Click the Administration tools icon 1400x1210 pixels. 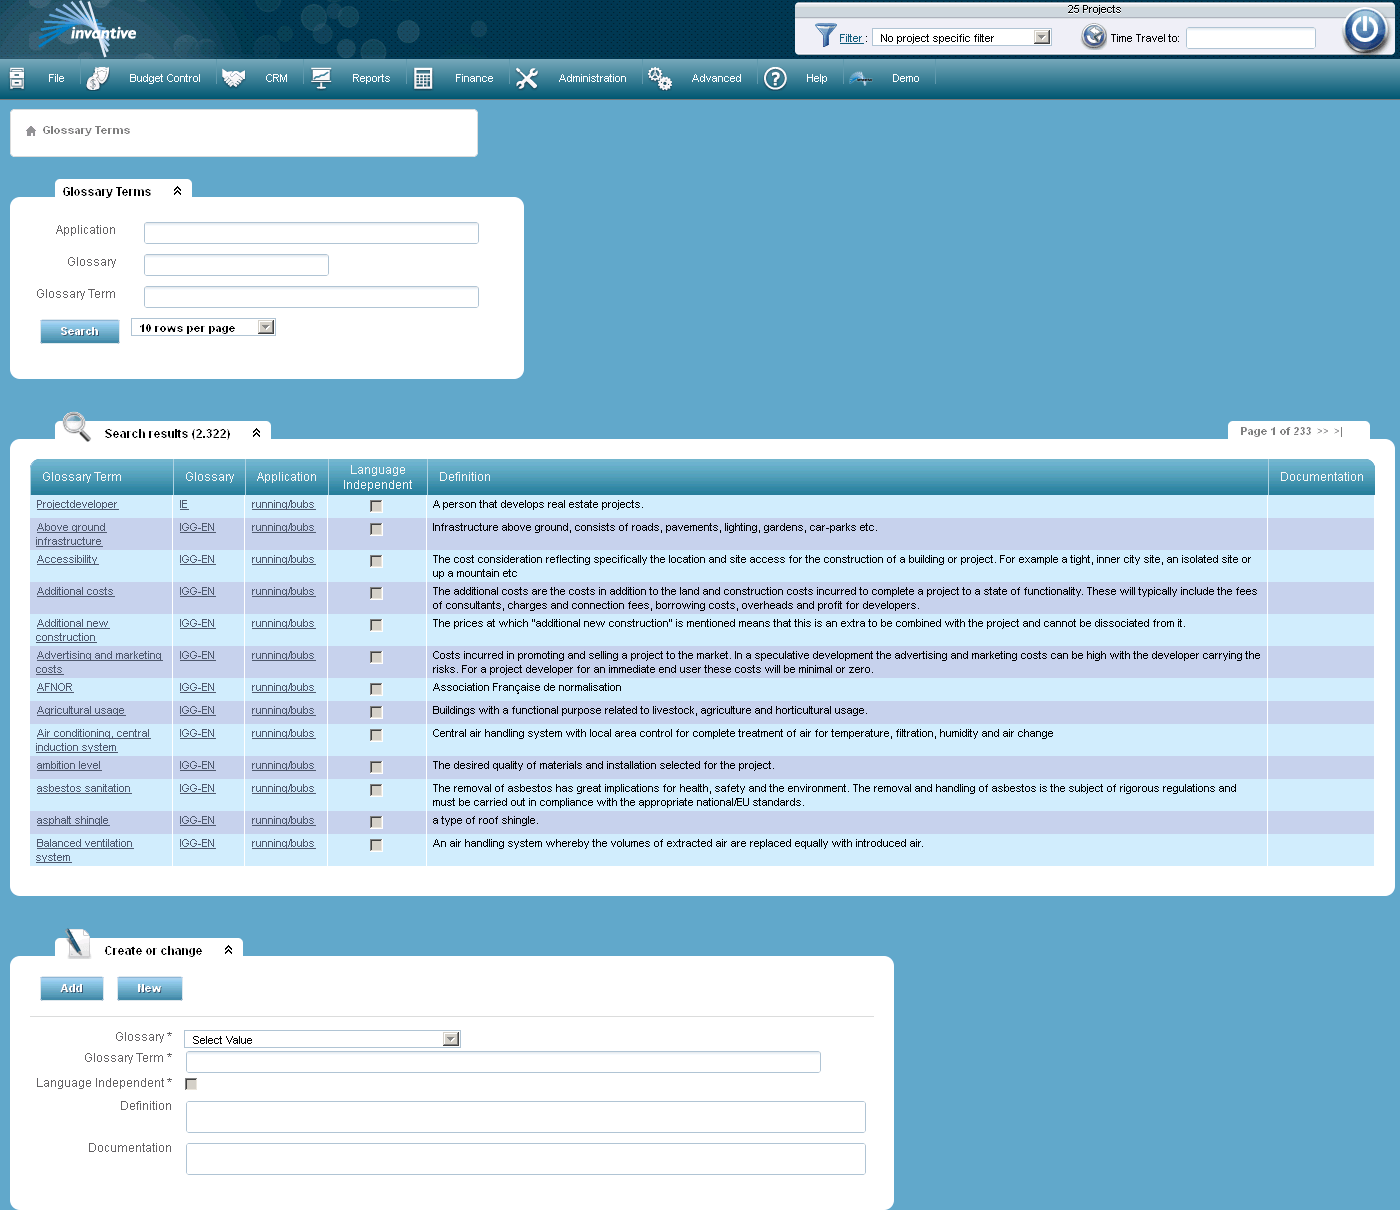coord(527,78)
